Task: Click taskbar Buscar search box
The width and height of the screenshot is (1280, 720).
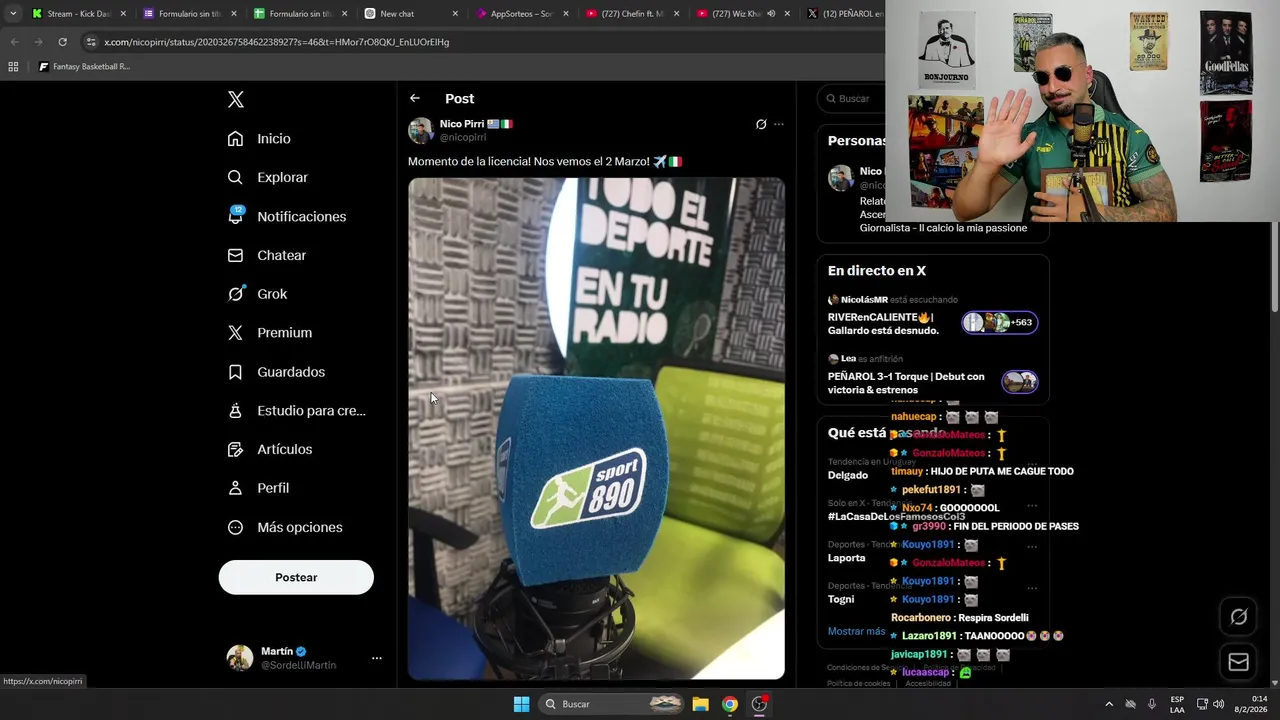Action: (x=613, y=704)
